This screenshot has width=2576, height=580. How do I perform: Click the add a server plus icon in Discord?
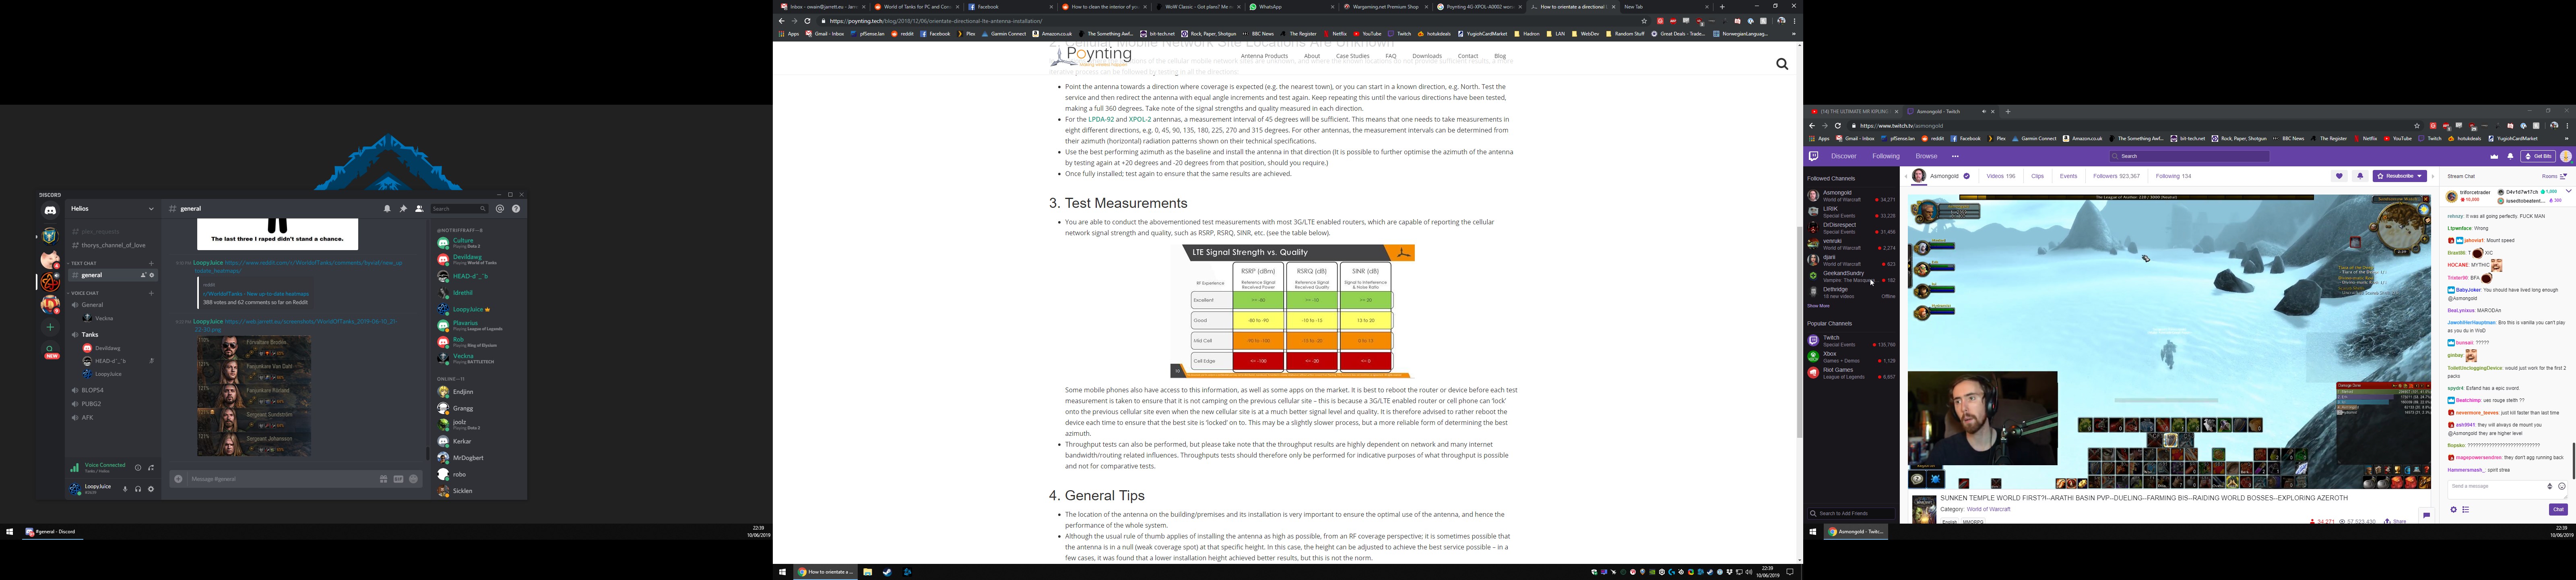click(x=50, y=327)
